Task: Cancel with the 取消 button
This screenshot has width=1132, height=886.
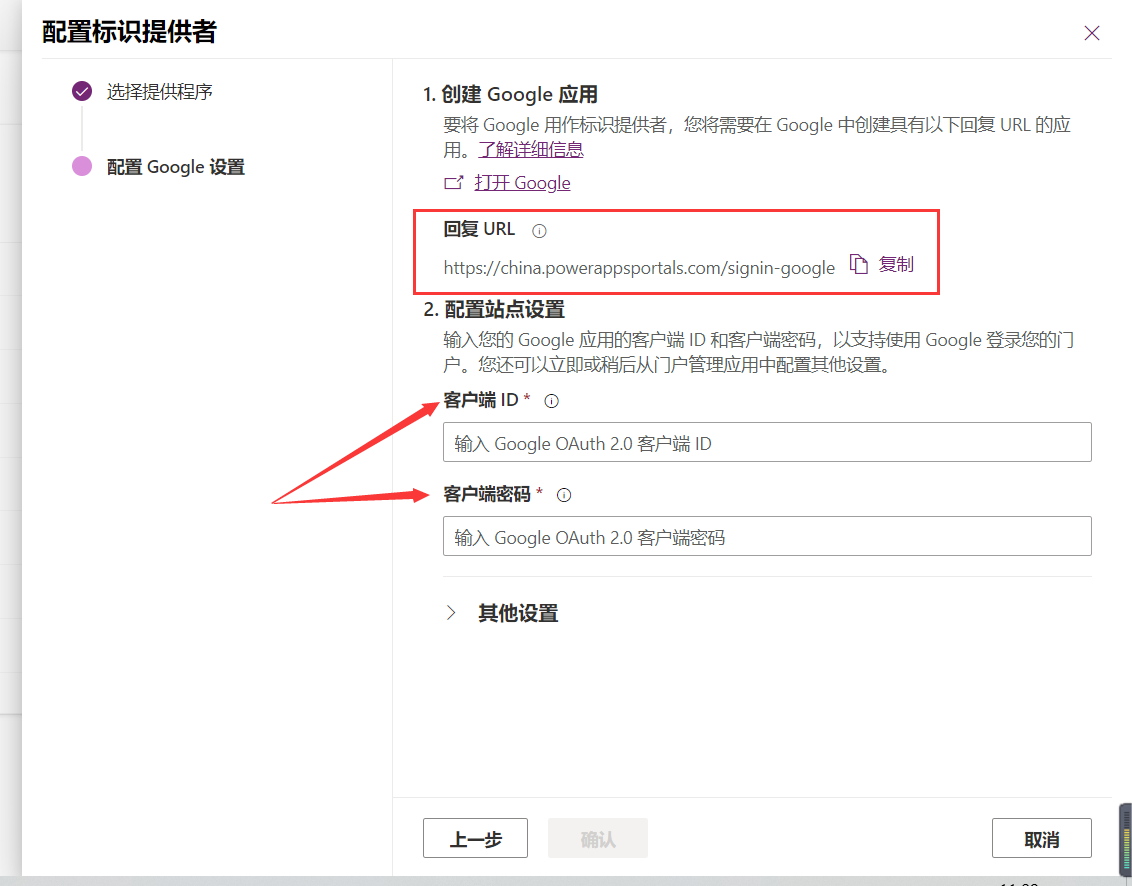Action: point(1042,838)
